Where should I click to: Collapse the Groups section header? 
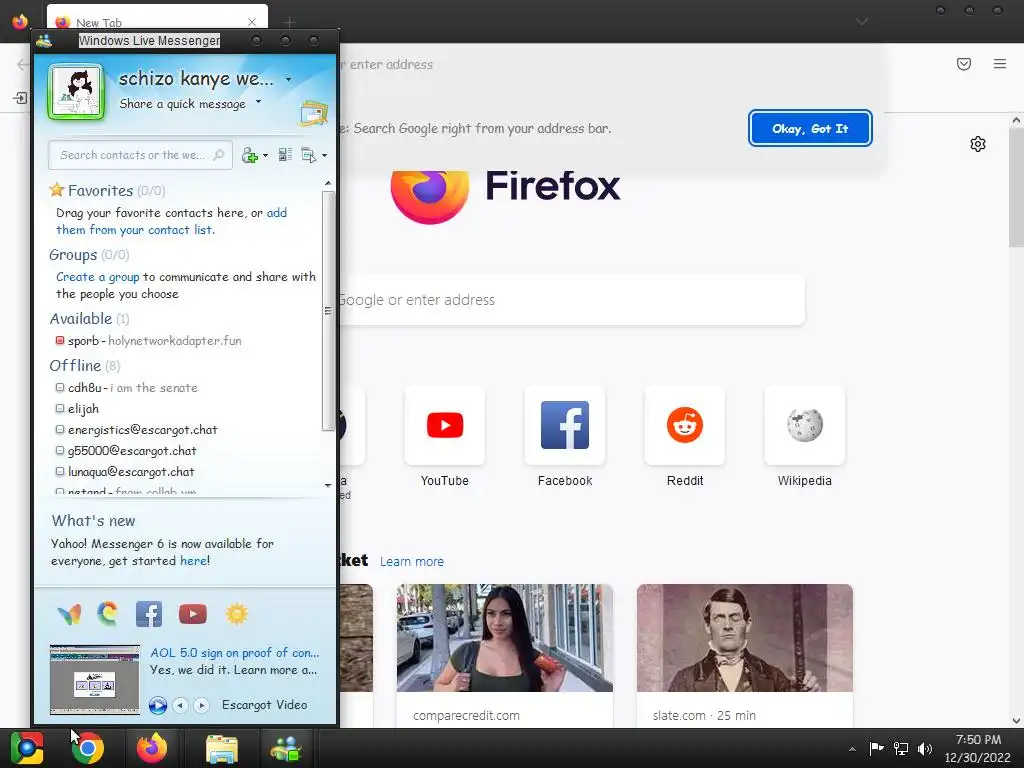pos(89,255)
